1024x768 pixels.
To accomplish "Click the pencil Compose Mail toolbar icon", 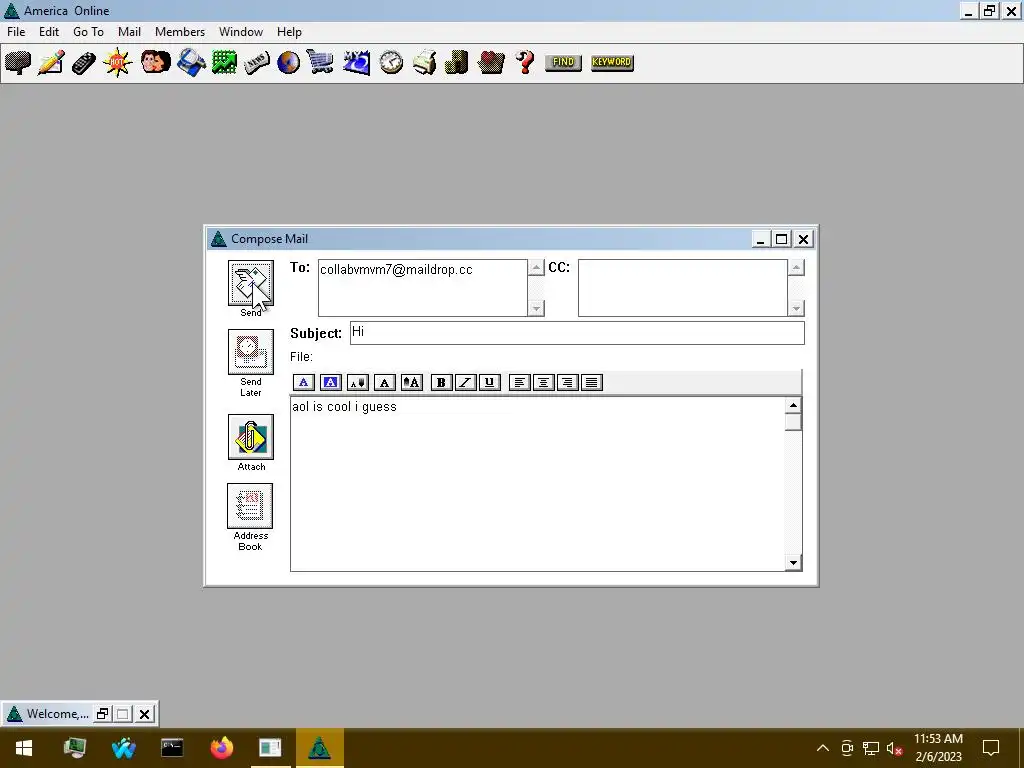I will pyautogui.click(x=51, y=63).
